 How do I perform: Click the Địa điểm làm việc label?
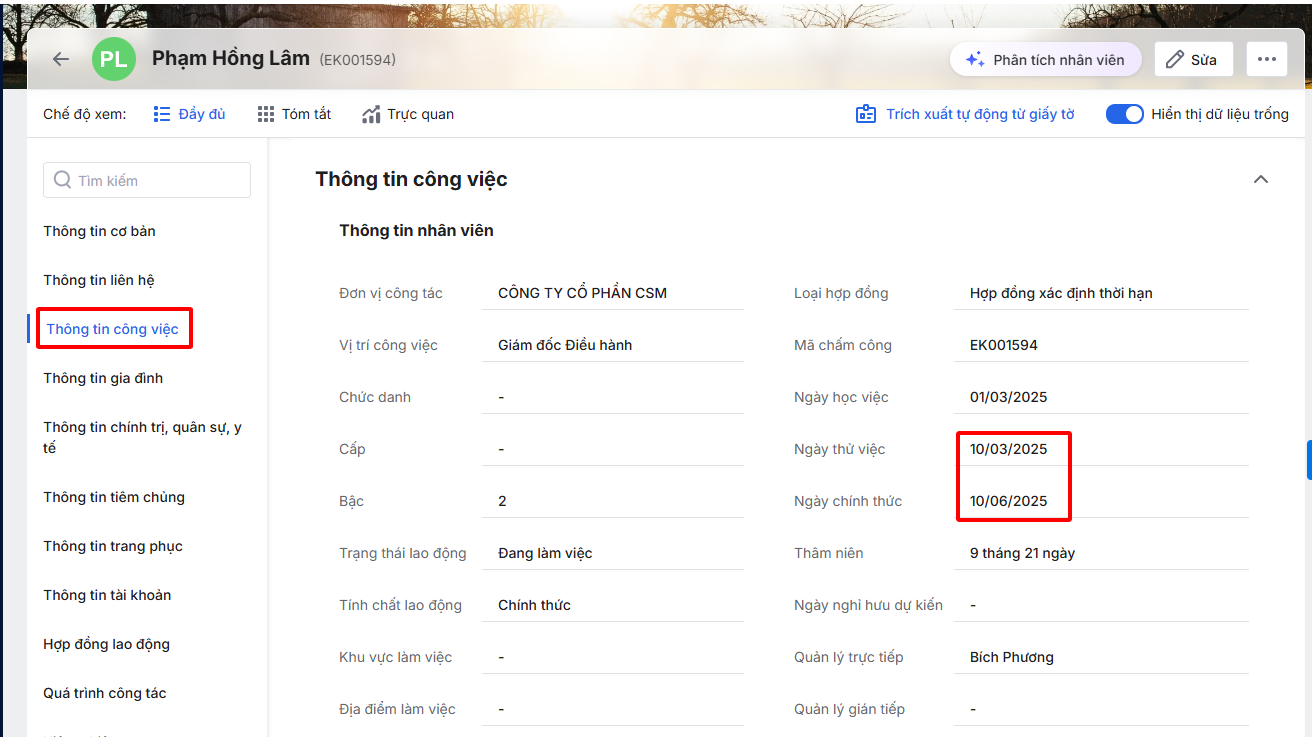click(x=397, y=709)
